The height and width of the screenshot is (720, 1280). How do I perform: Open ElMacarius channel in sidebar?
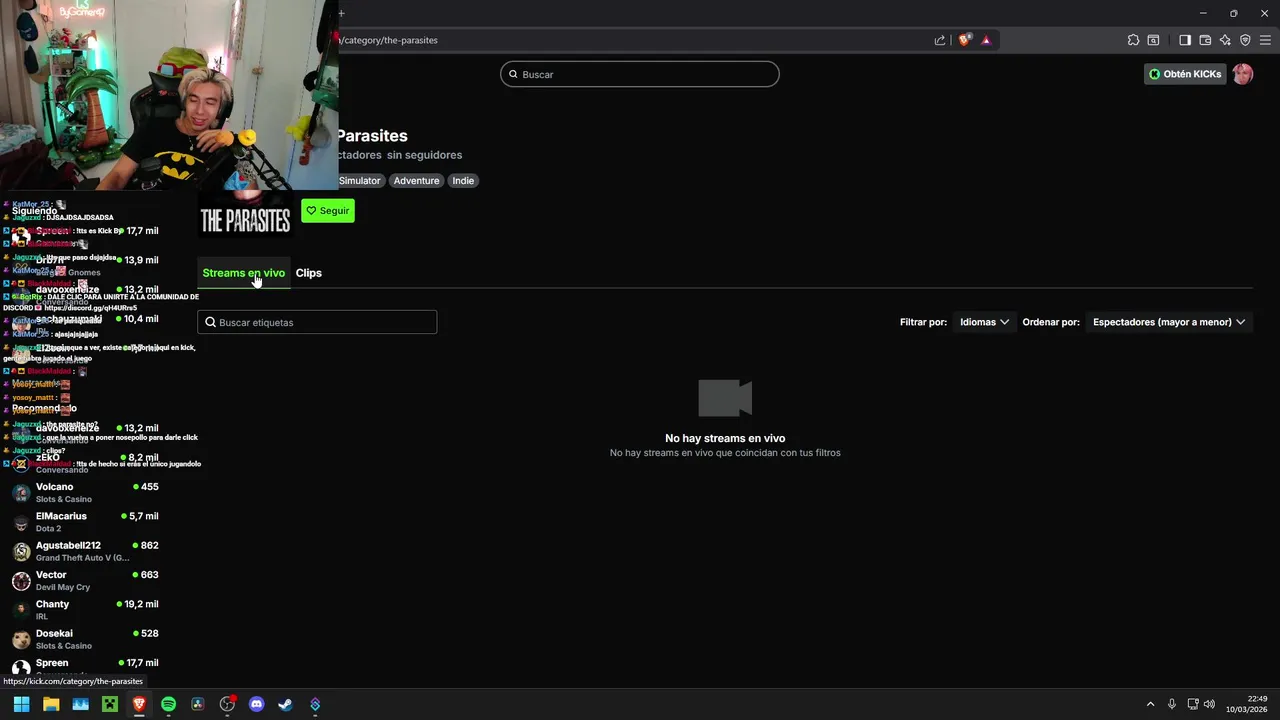pos(85,522)
